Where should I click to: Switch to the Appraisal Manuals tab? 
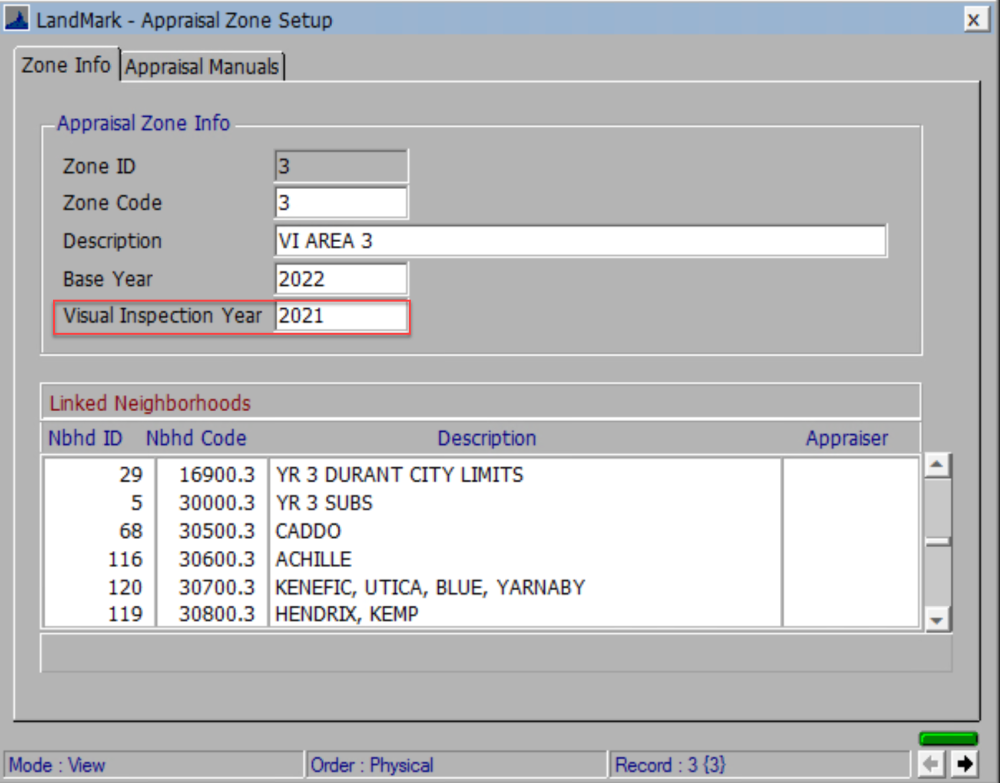(x=202, y=65)
